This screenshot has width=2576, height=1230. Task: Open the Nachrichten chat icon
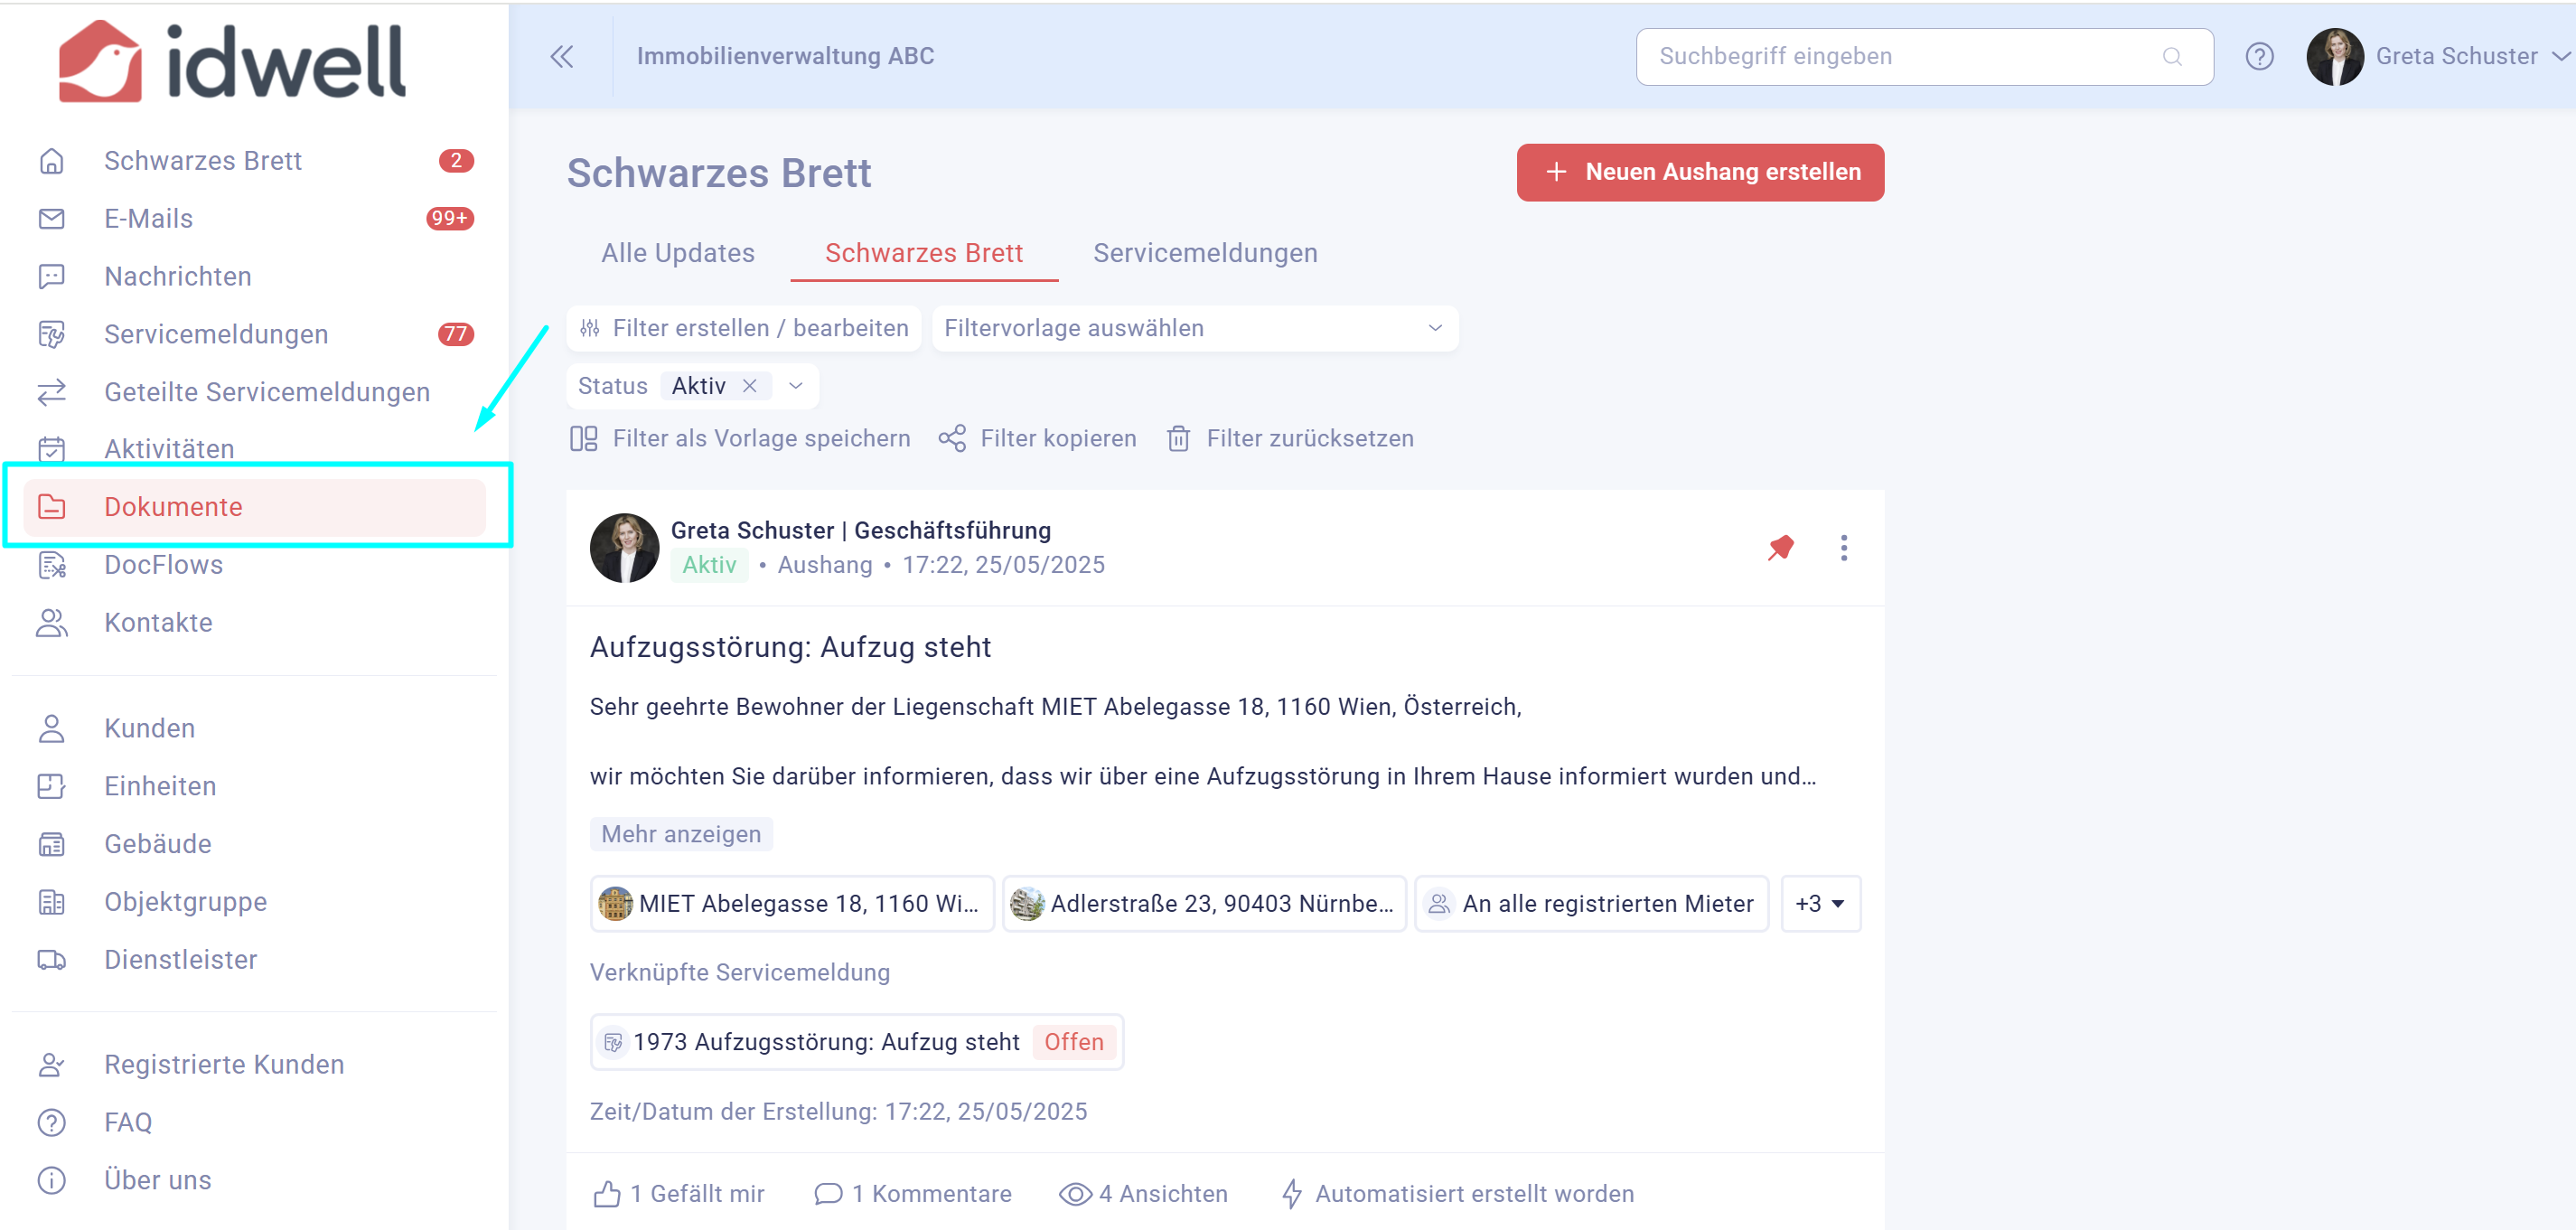click(51, 277)
